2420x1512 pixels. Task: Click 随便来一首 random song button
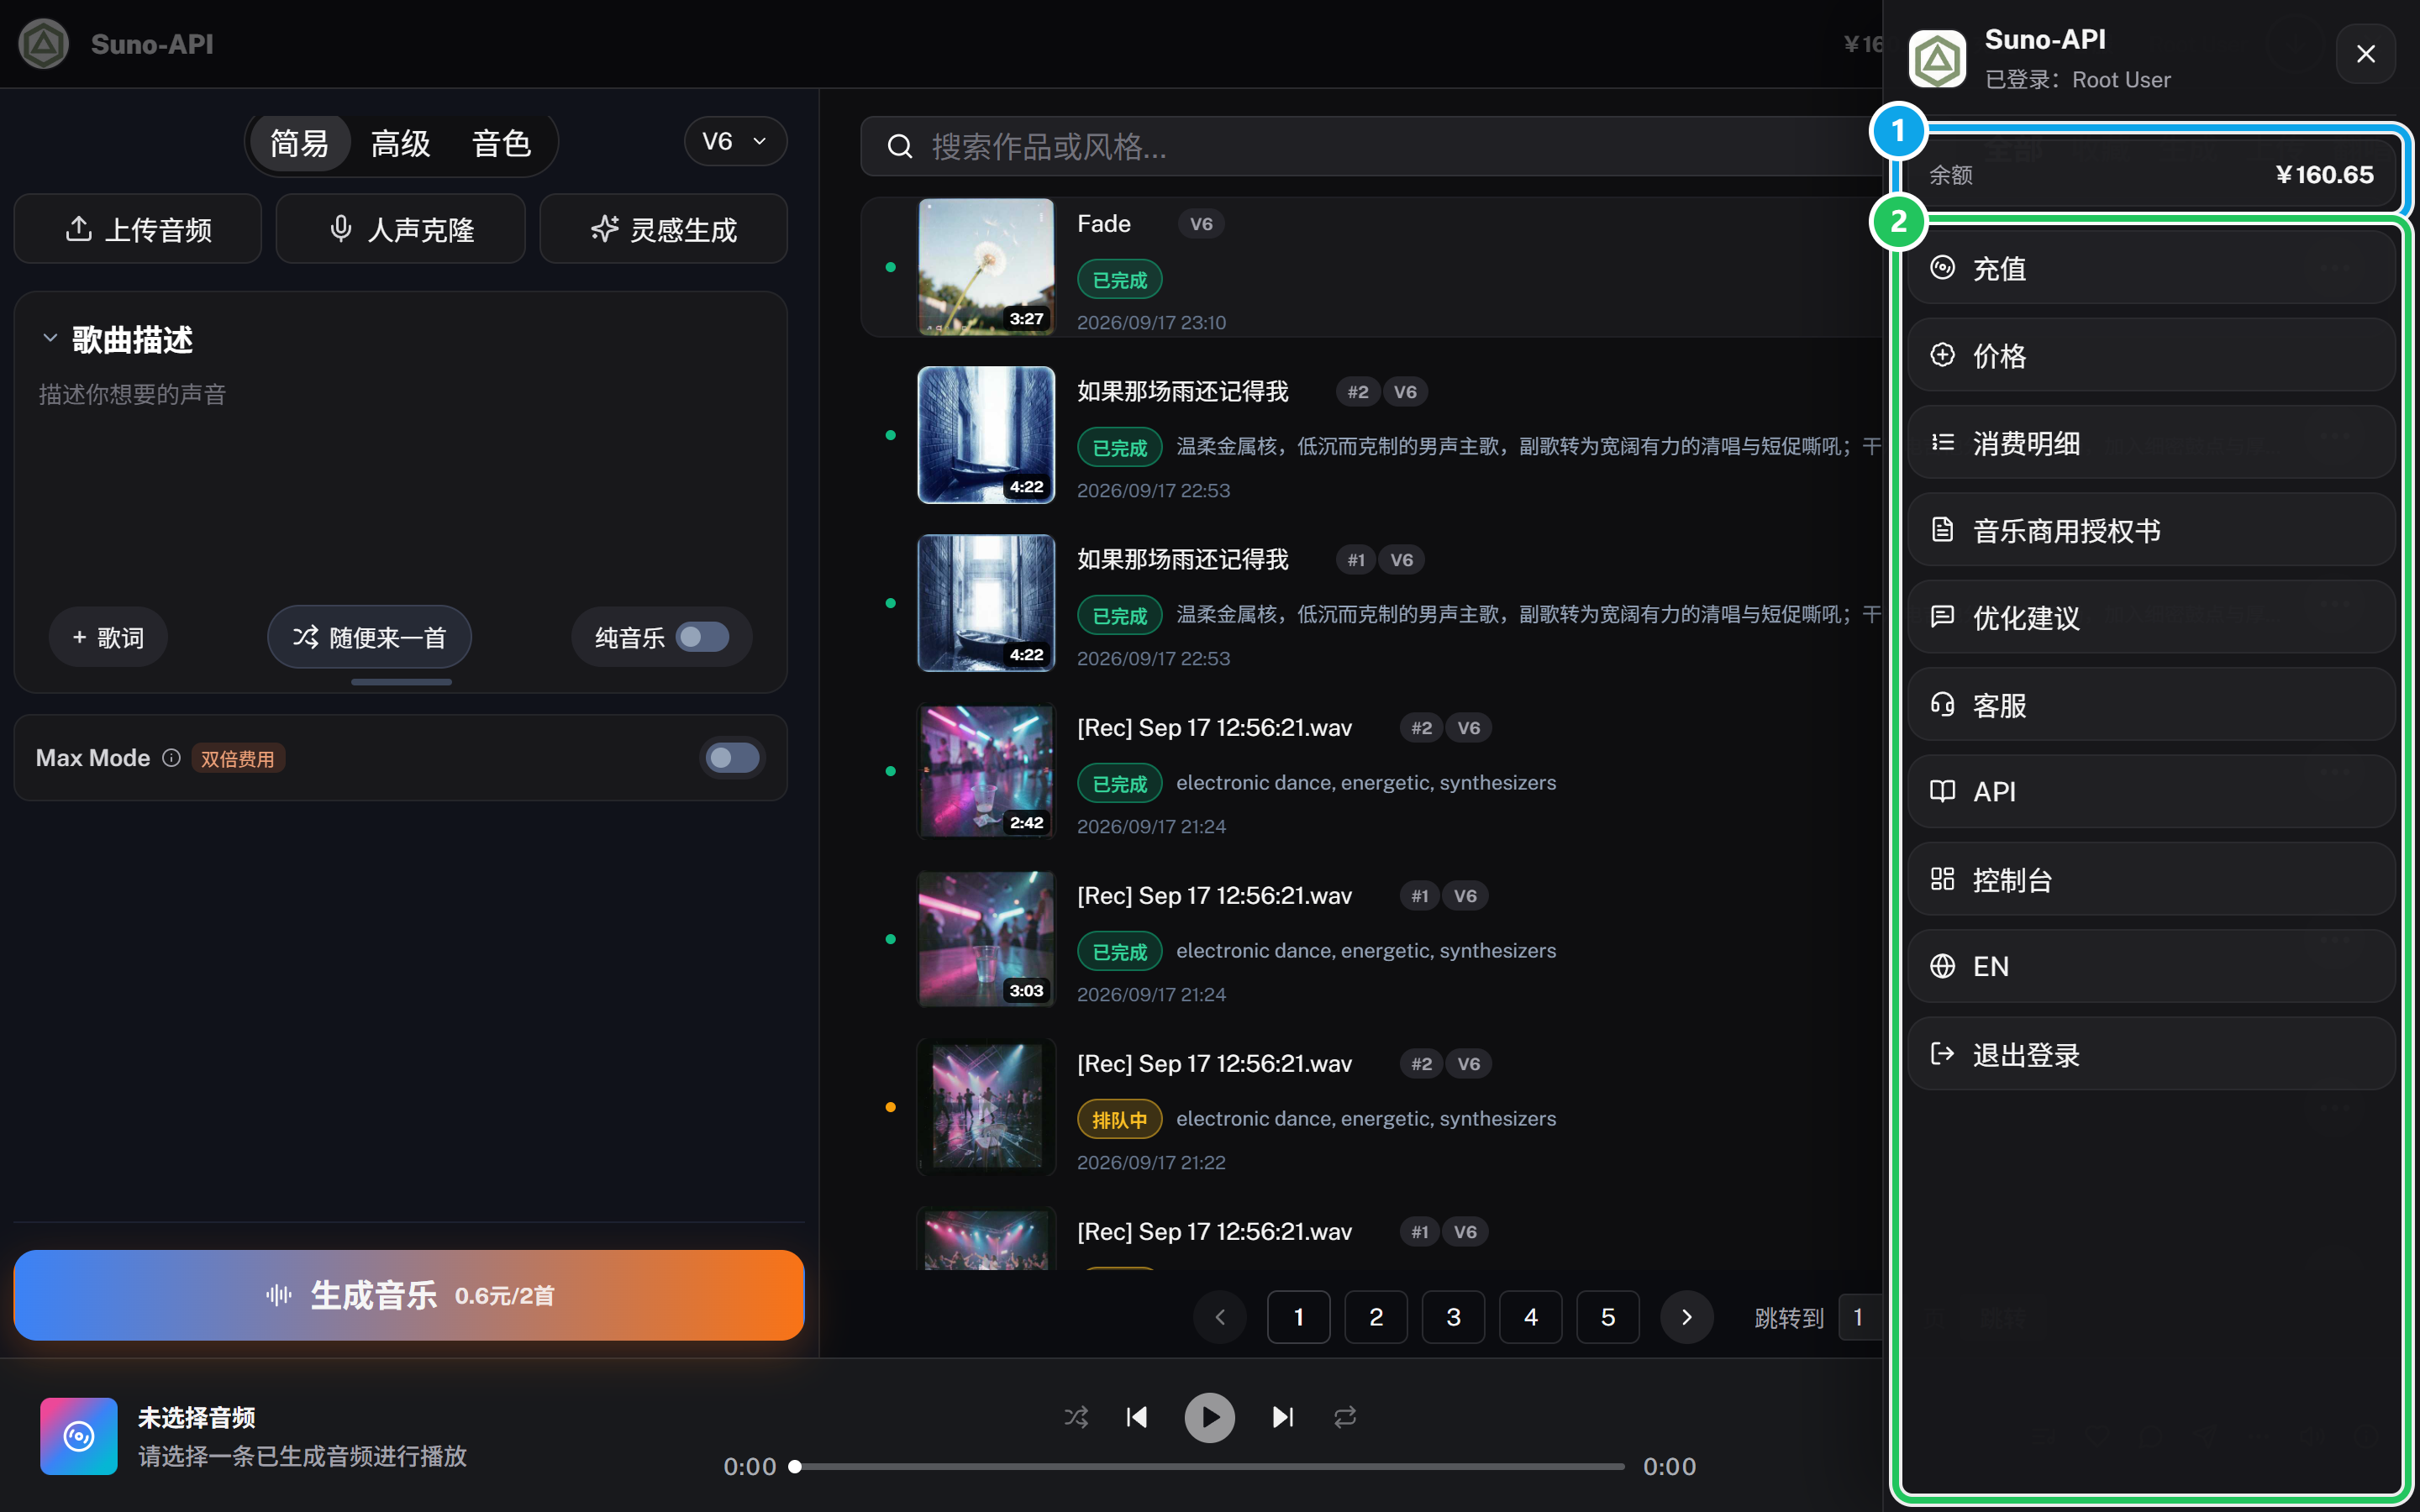click(369, 637)
